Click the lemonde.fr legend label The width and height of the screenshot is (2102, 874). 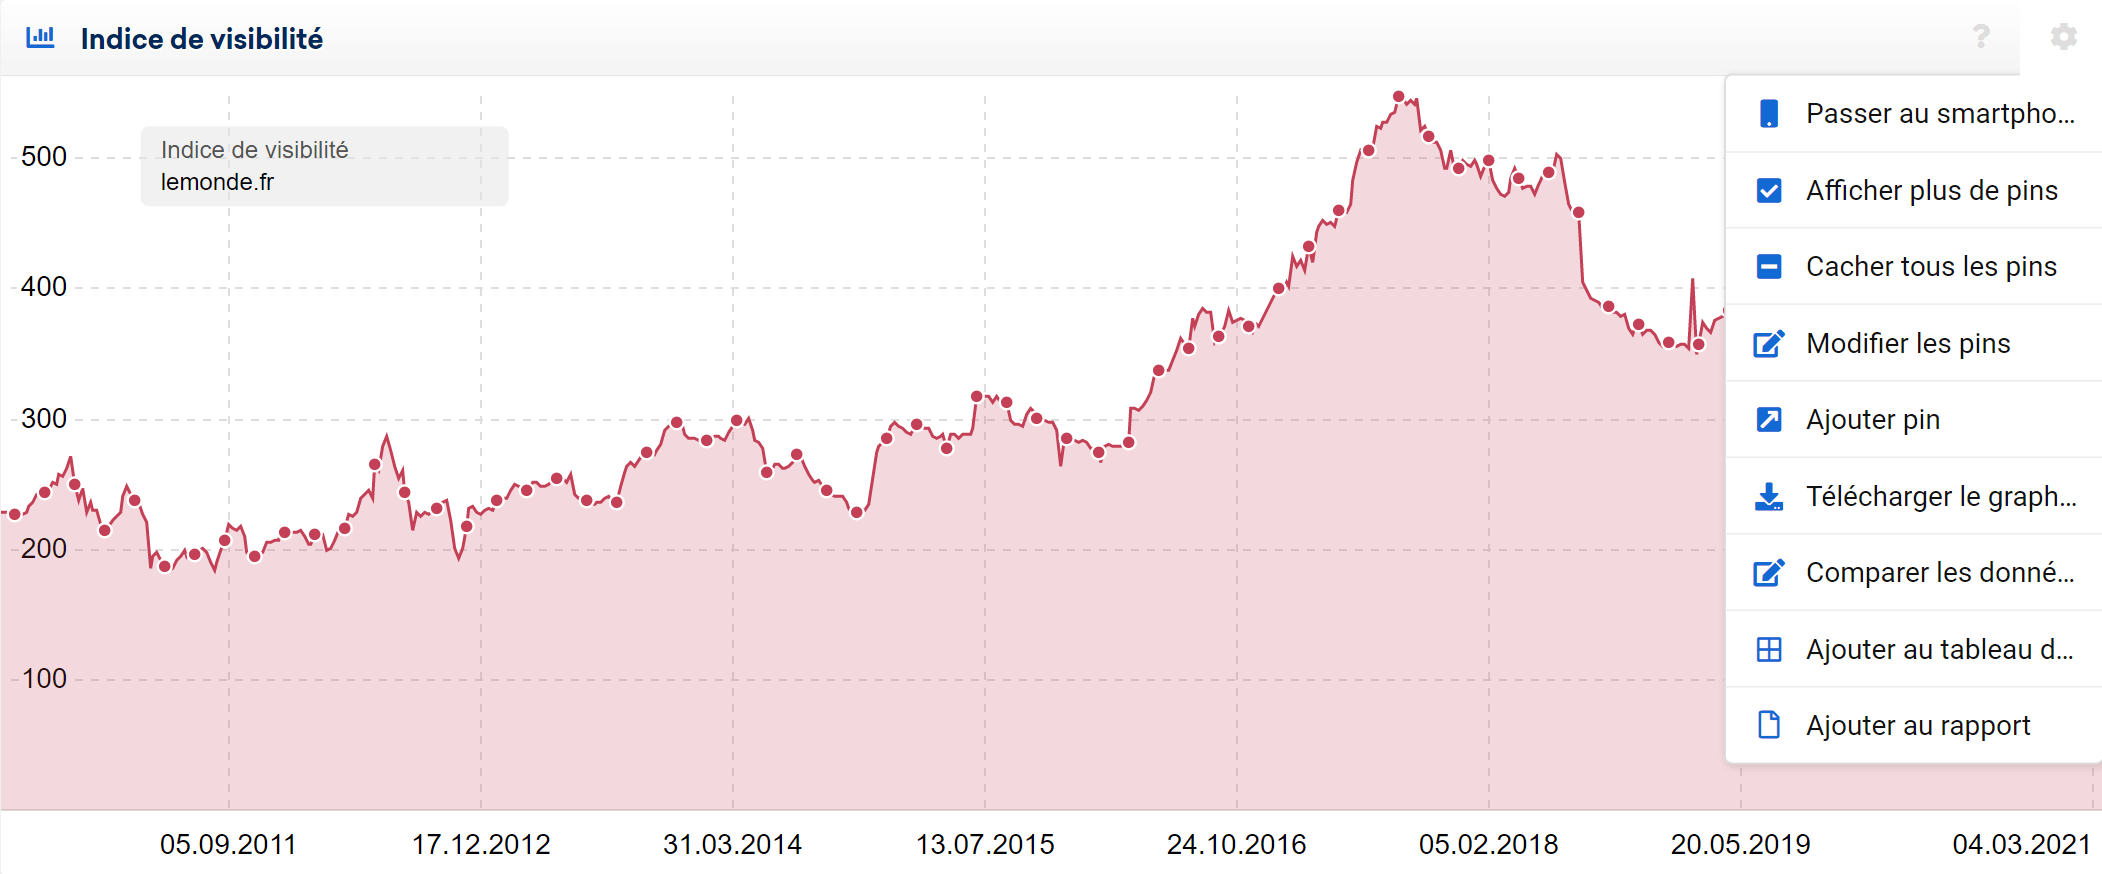(217, 182)
